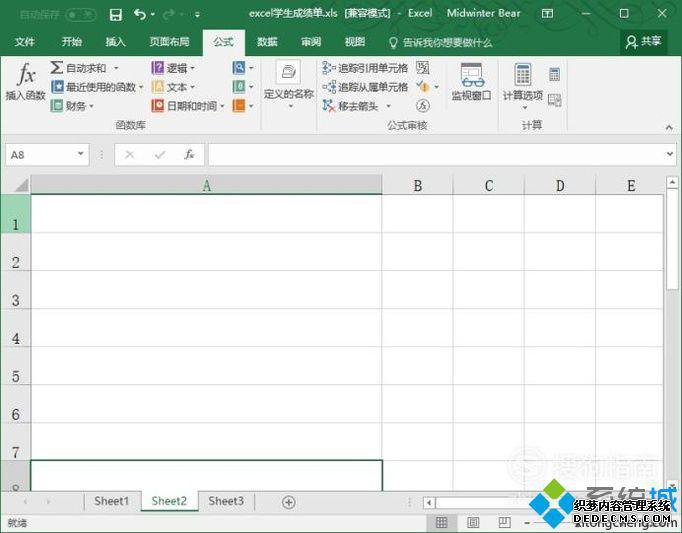Switch to the Home tab
The image size is (682, 533).
pyautogui.click(x=71, y=42)
